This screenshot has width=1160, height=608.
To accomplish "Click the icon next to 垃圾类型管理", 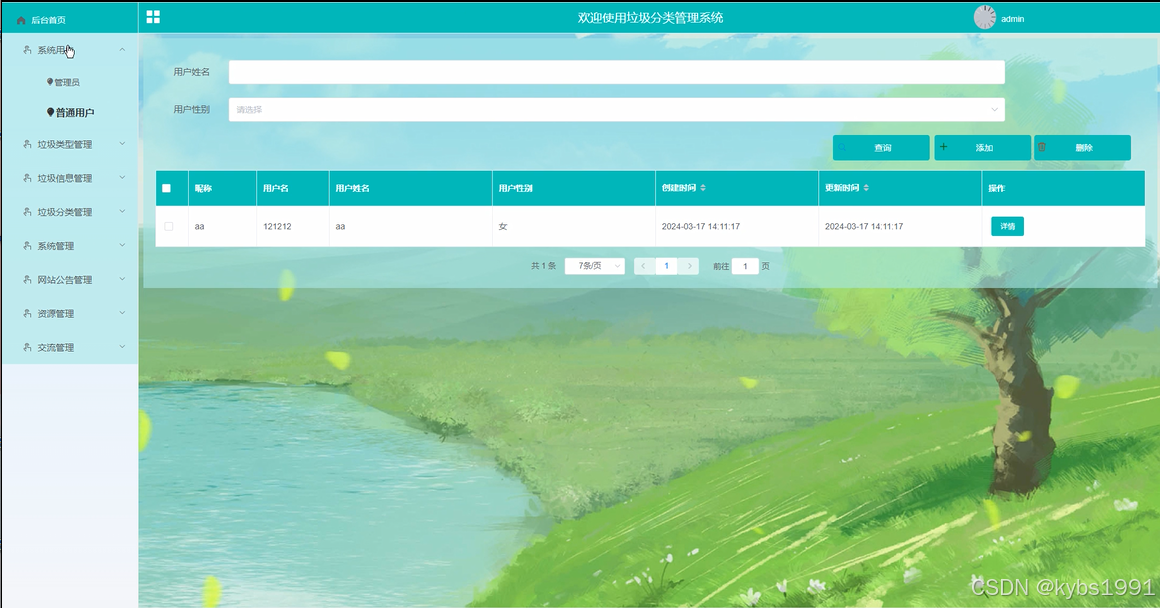I will click(27, 144).
